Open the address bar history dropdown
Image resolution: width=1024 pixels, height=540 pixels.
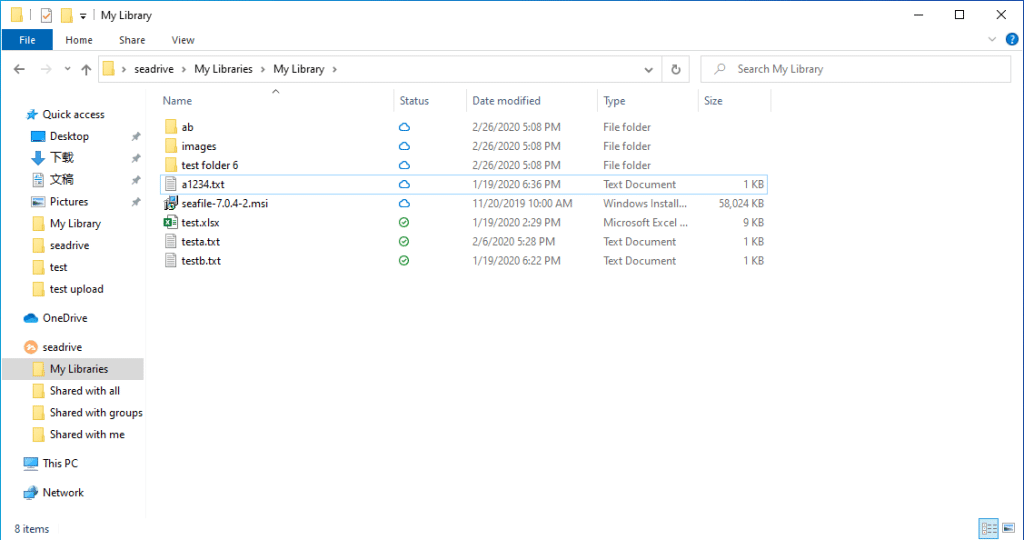(x=649, y=69)
